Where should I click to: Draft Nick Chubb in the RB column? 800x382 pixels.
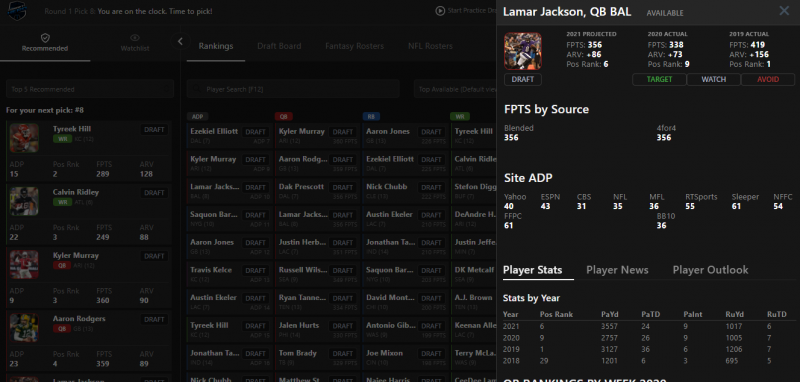(x=432, y=187)
